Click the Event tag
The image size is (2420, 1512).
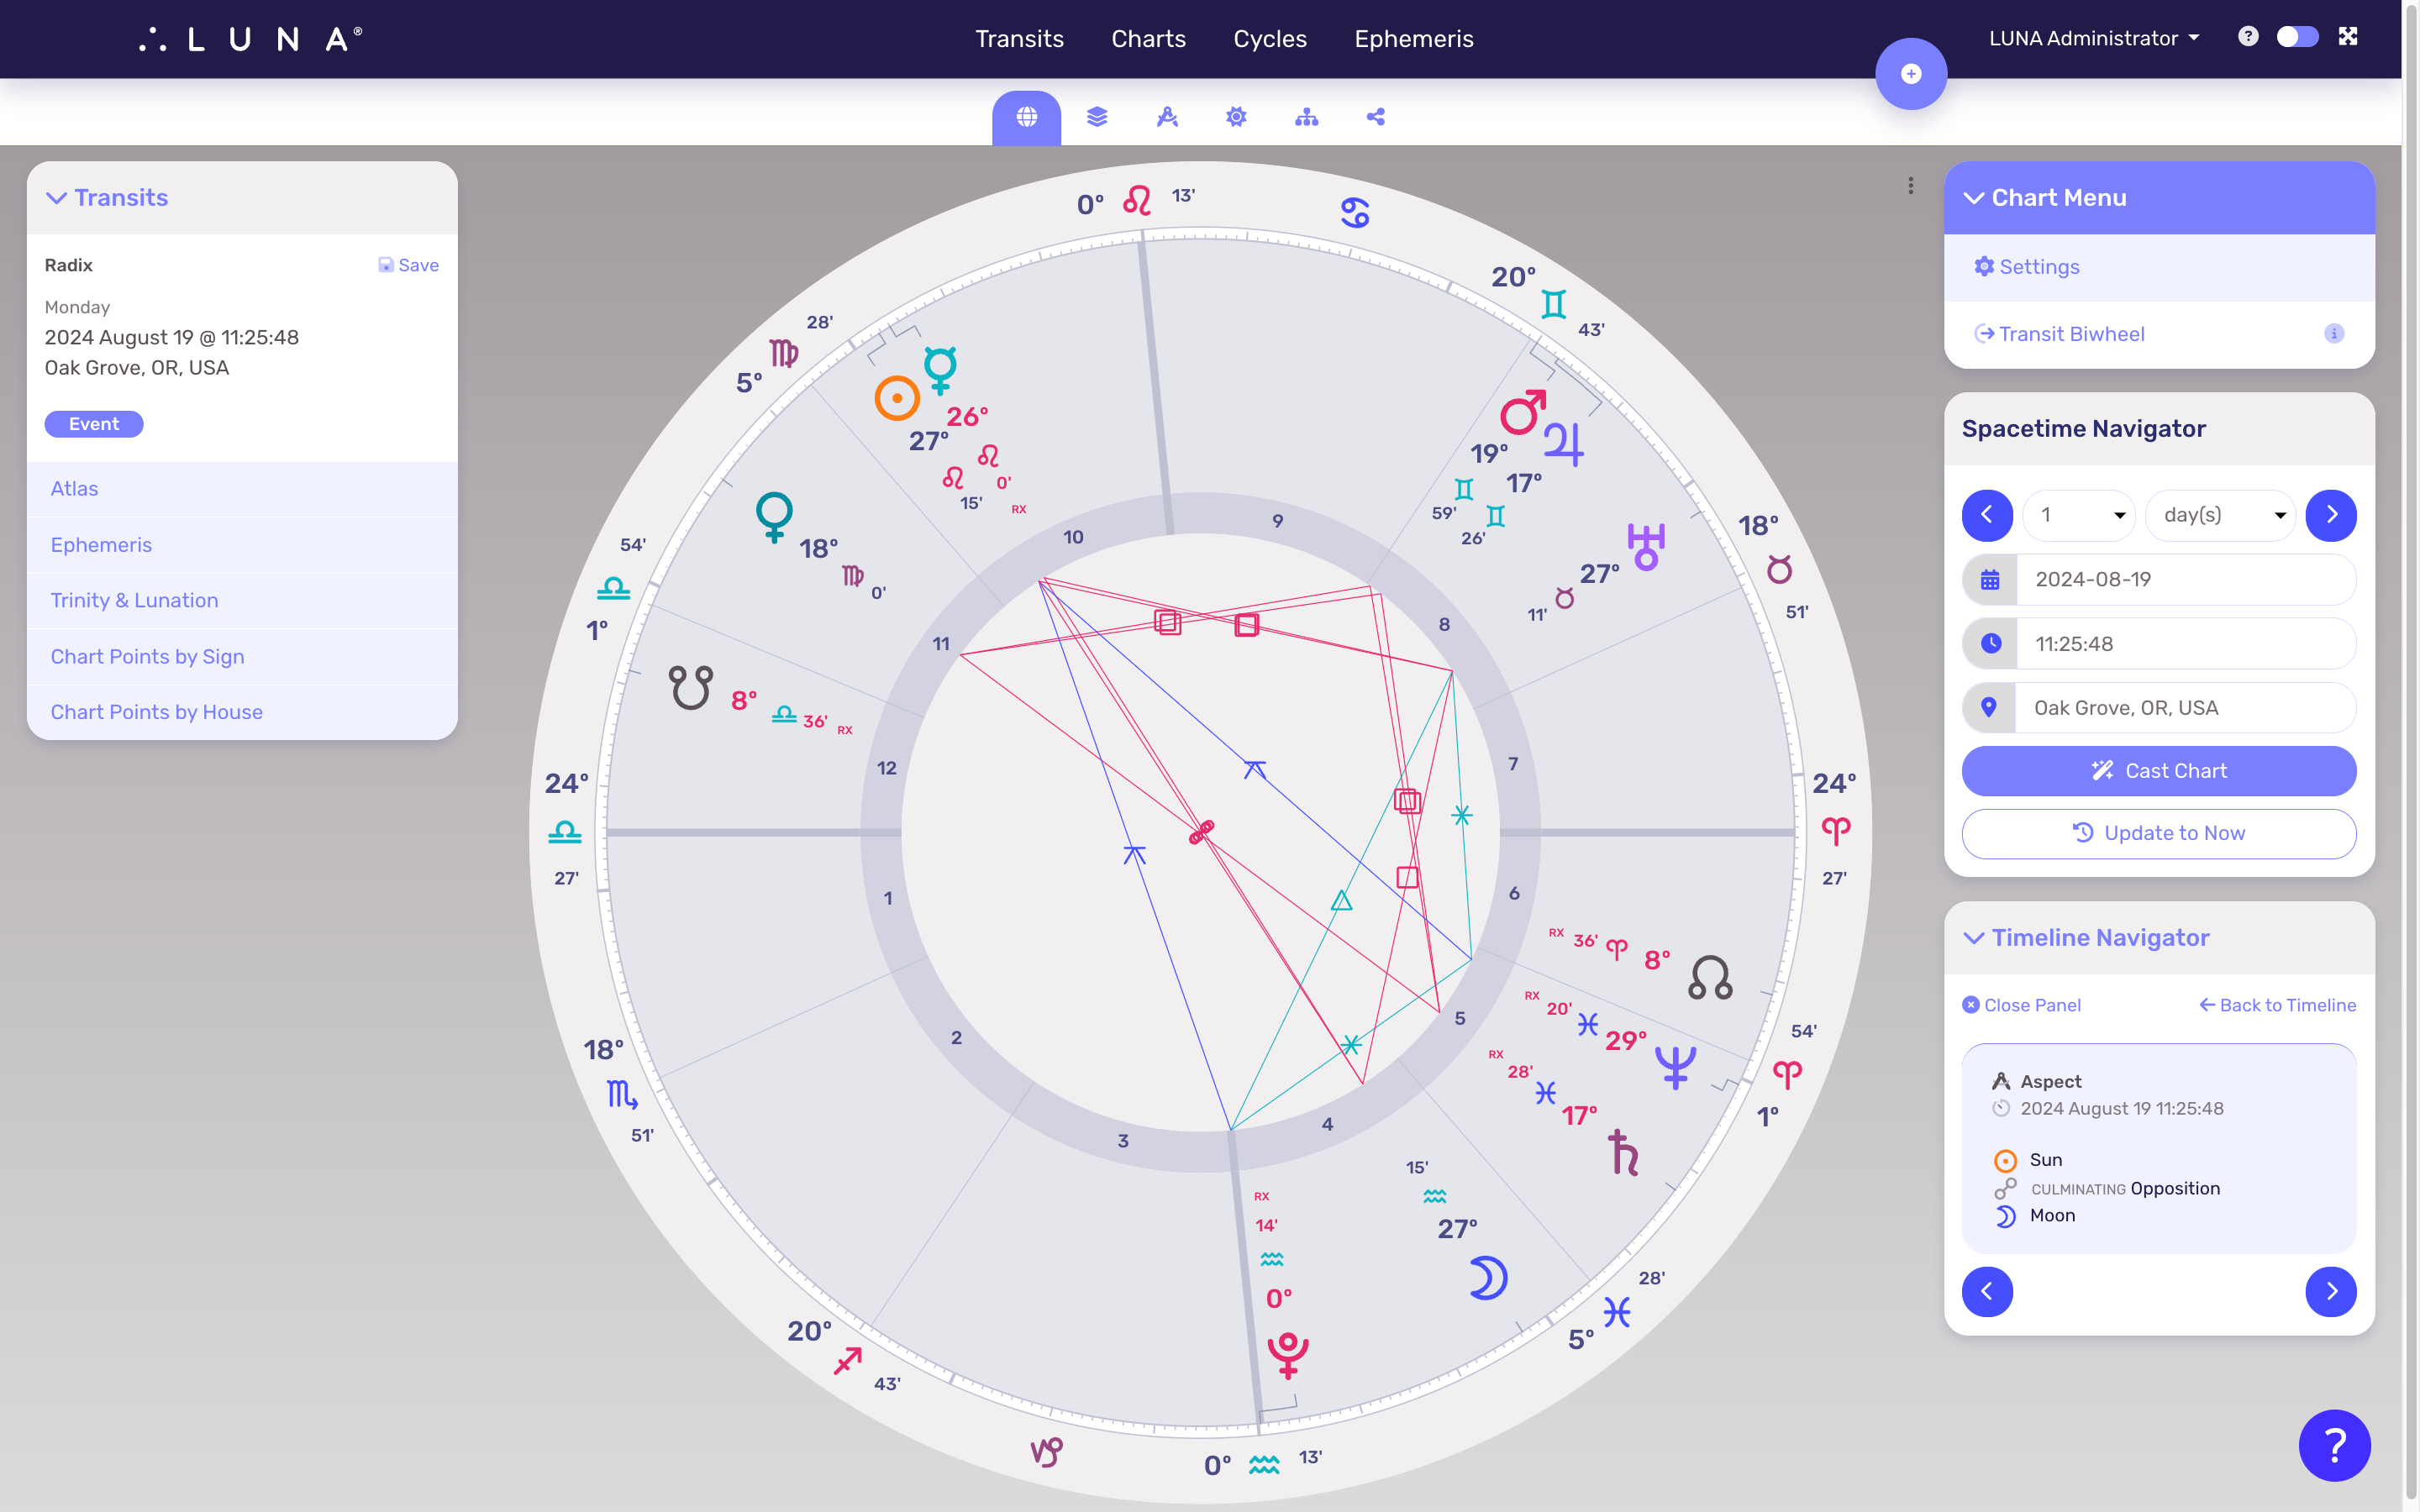94,424
